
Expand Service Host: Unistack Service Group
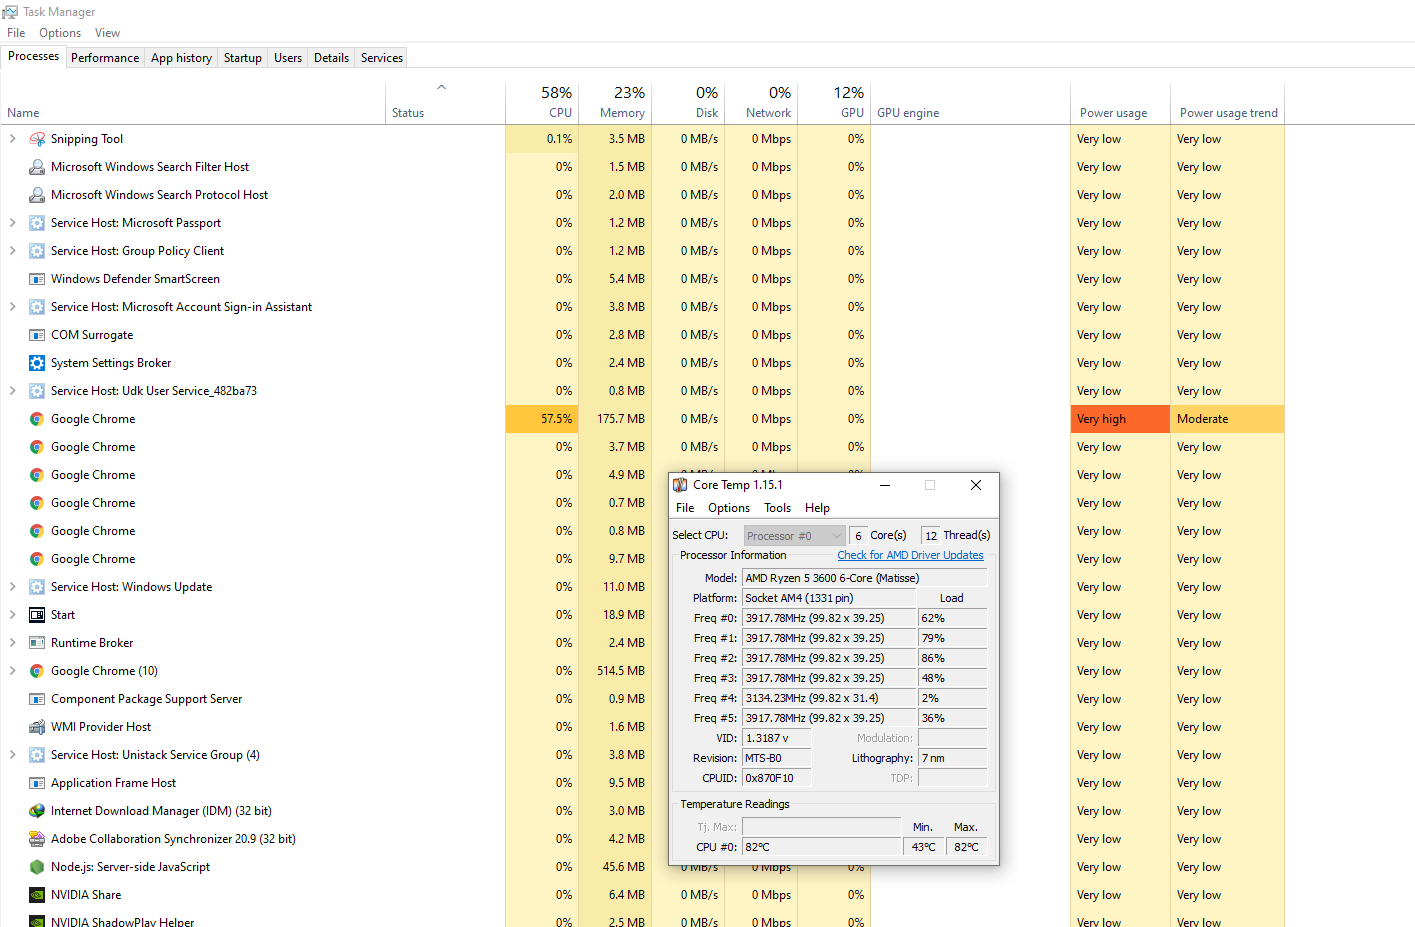(x=12, y=755)
